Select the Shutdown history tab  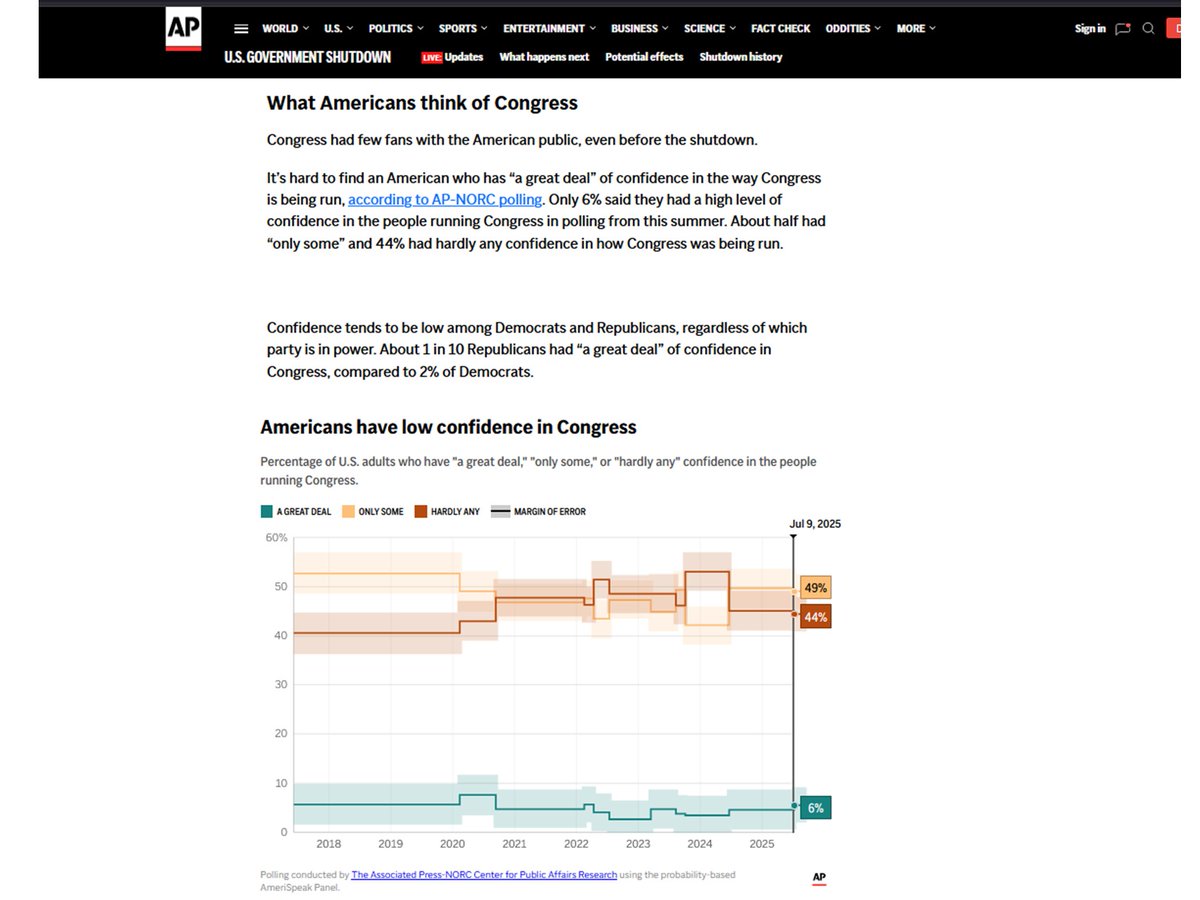point(740,57)
